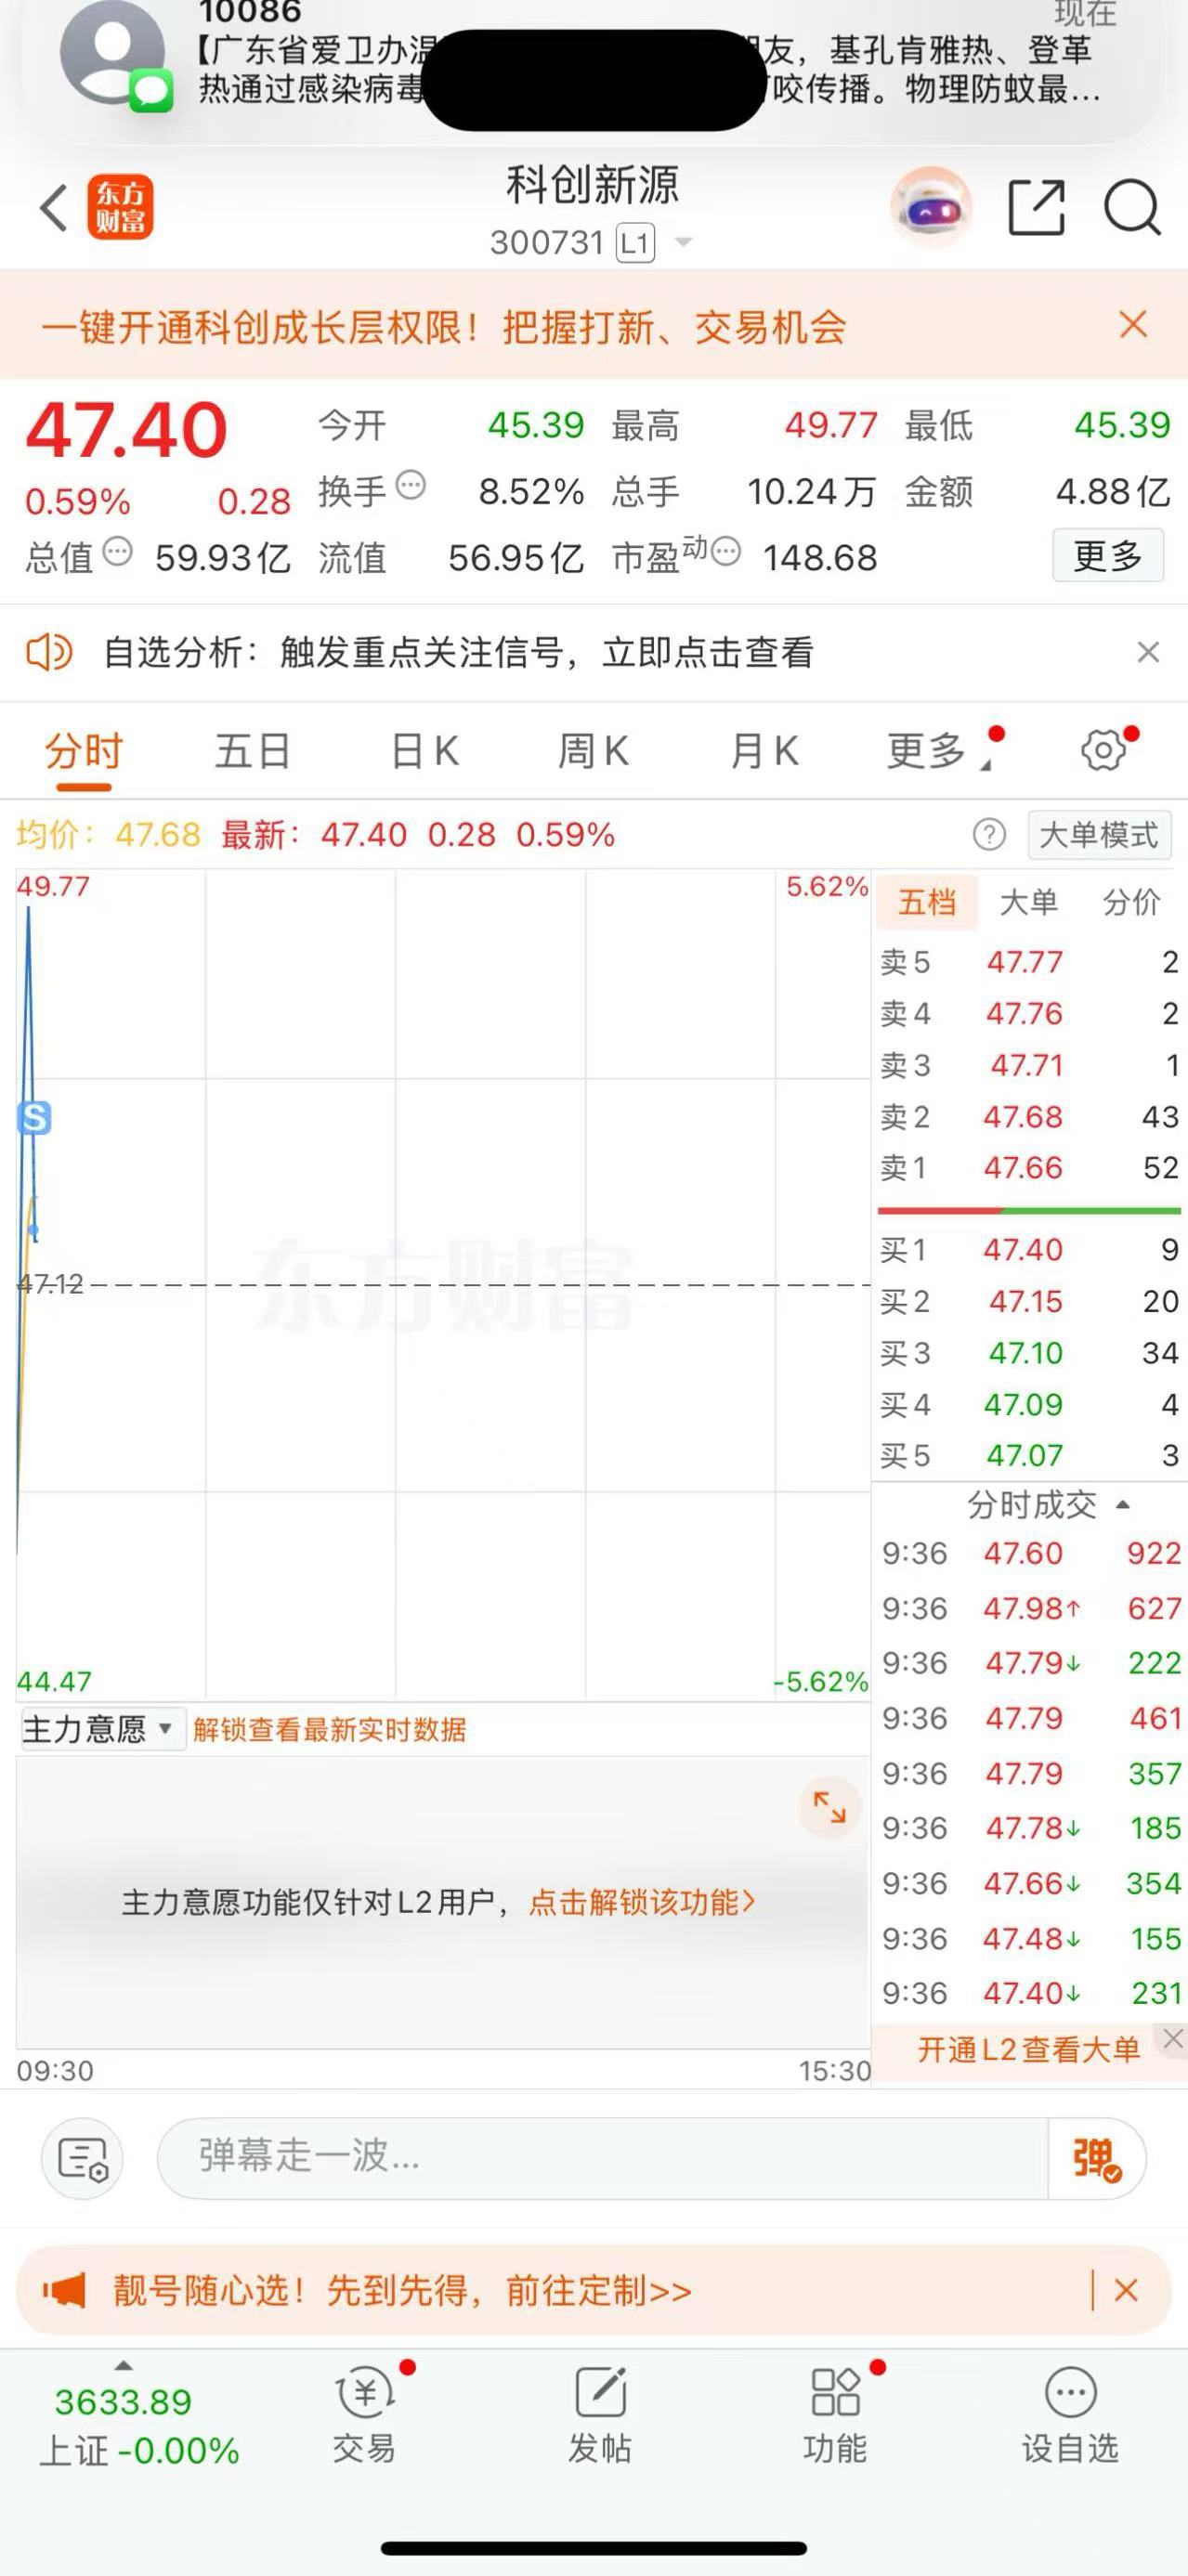Switch to the 月K tab

tap(764, 750)
